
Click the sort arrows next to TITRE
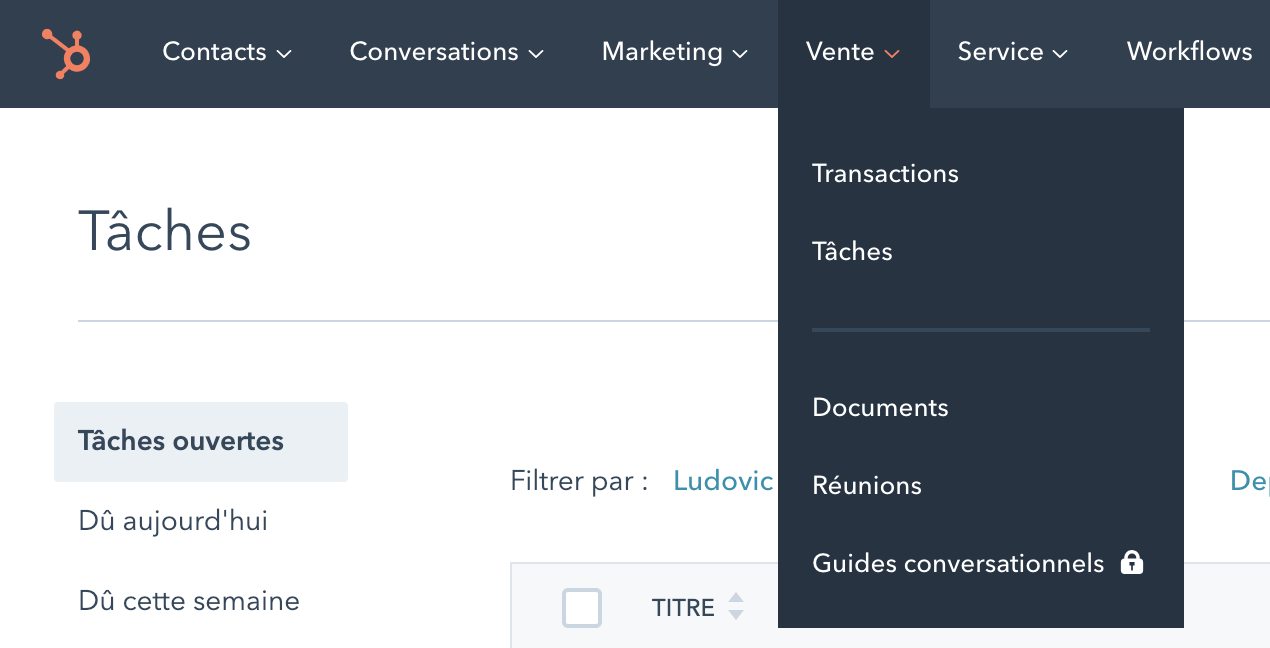point(736,607)
